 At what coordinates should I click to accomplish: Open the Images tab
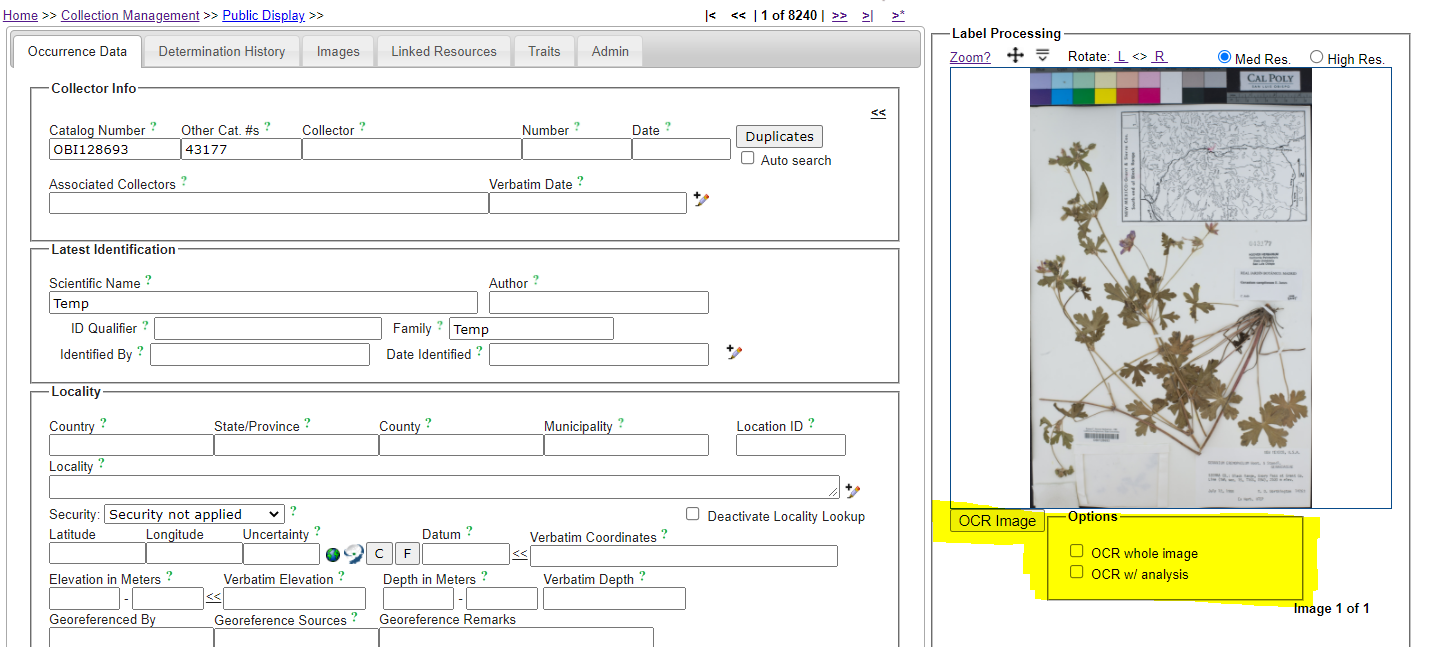tap(338, 51)
